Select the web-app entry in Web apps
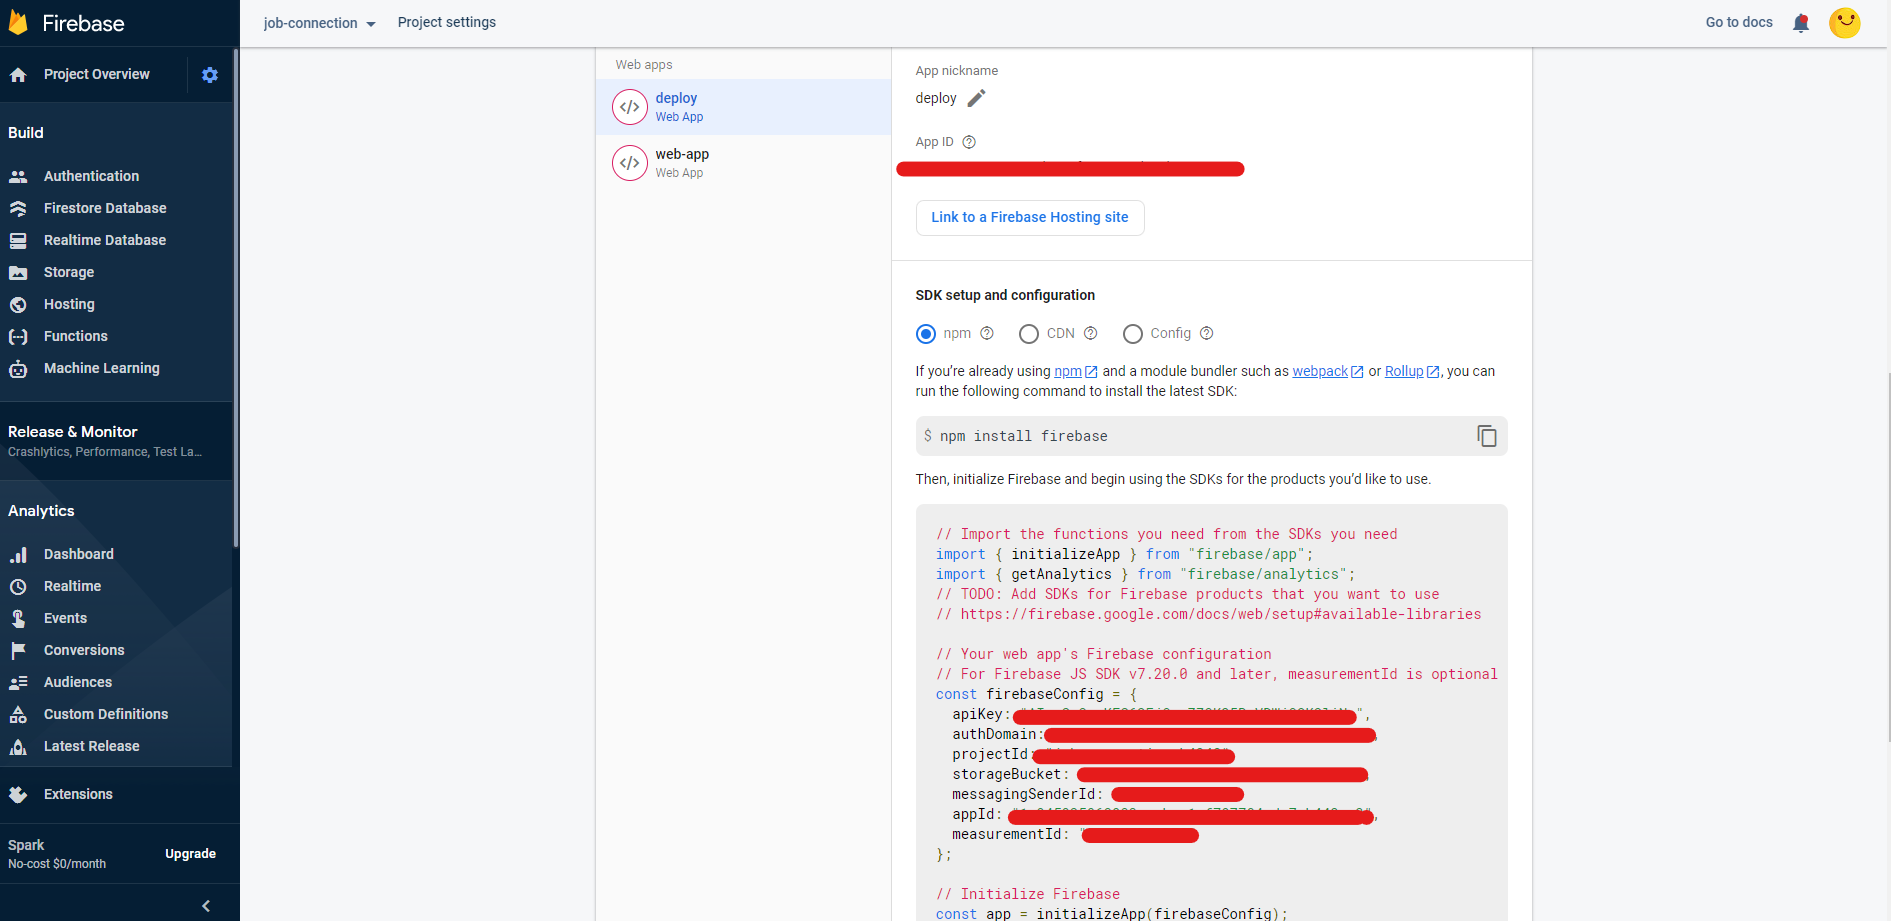This screenshot has height=921, width=1891. click(x=743, y=163)
